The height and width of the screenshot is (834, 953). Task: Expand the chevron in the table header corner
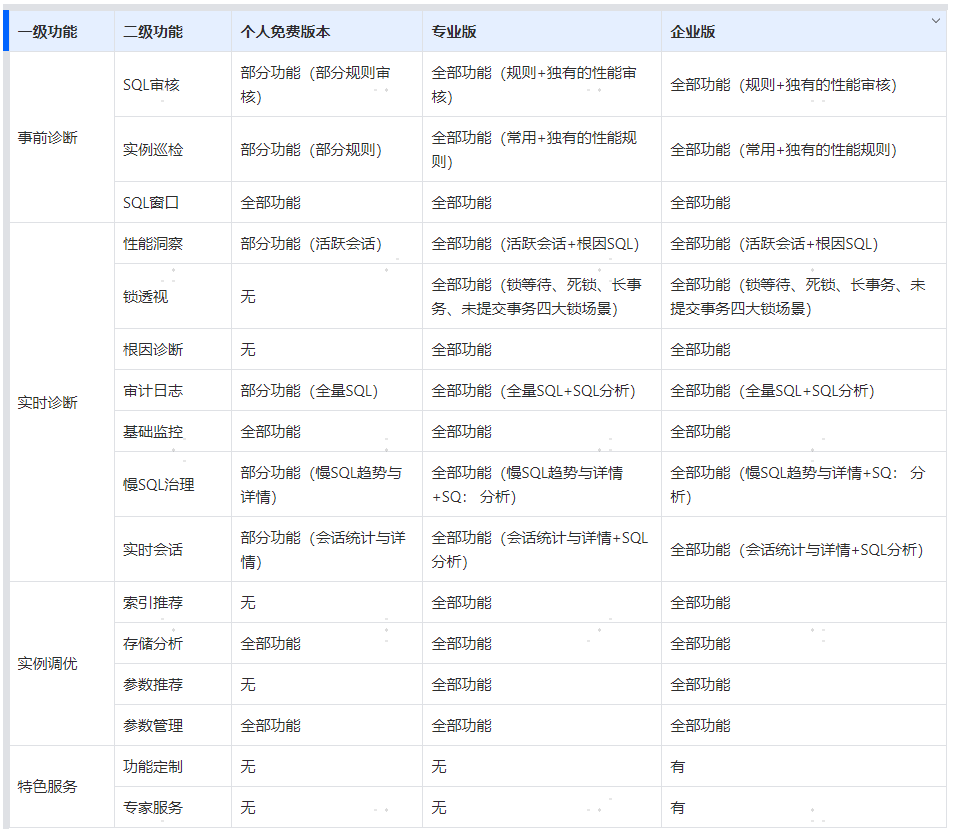[x=935, y=21]
